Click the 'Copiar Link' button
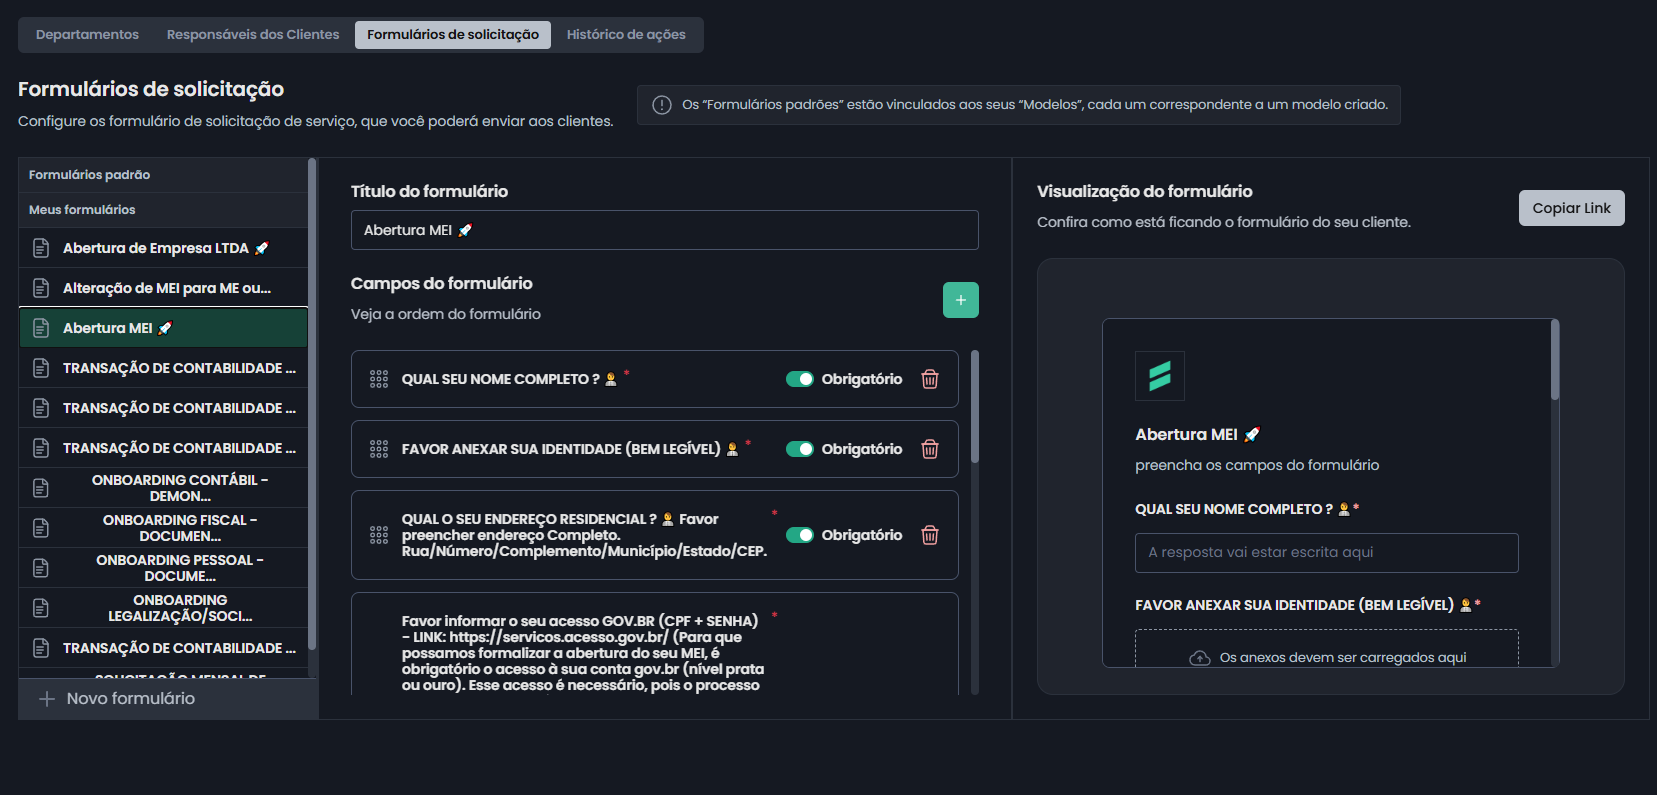Viewport: 1657px width, 795px height. pos(1571,208)
